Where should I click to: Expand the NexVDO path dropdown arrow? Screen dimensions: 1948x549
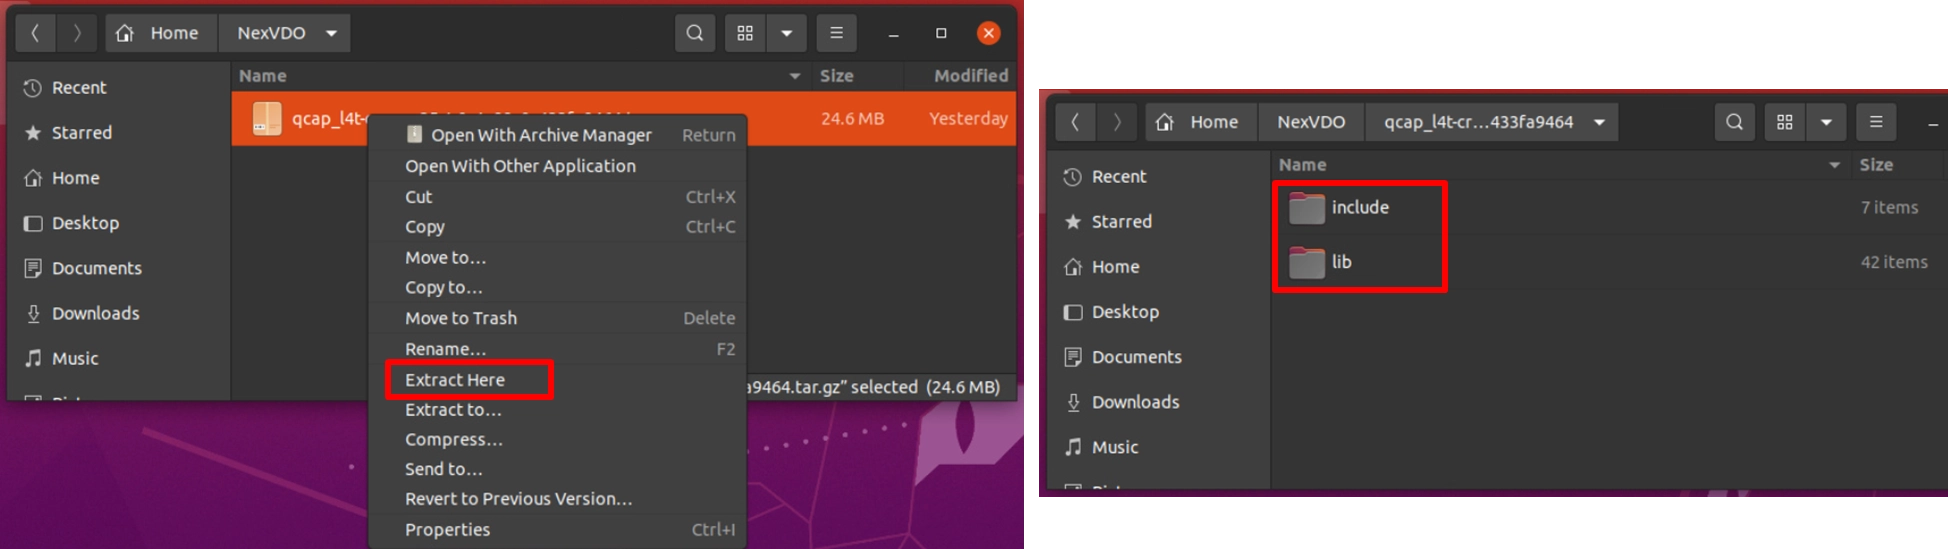[x=331, y=33]
